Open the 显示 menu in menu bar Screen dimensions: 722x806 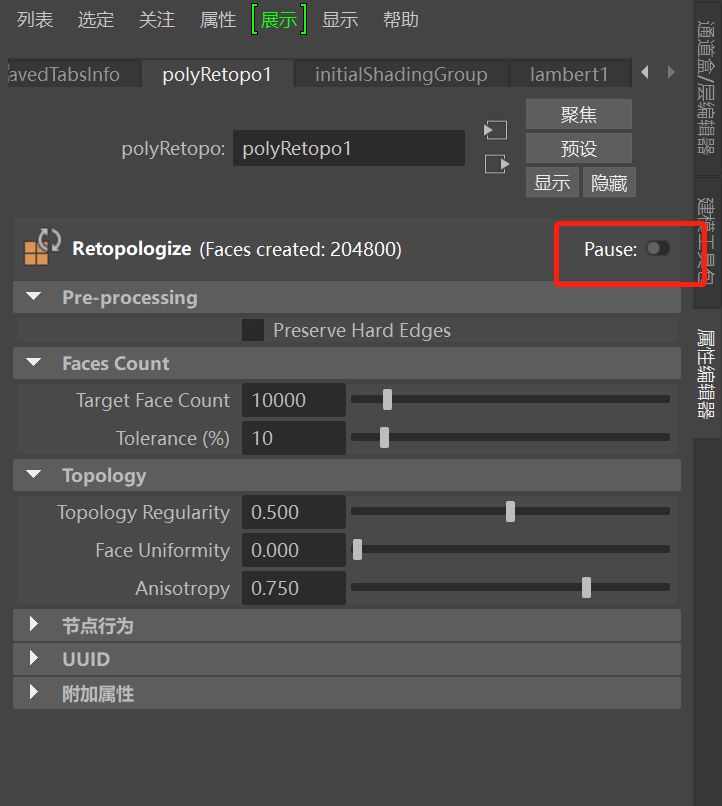[340, 20]
